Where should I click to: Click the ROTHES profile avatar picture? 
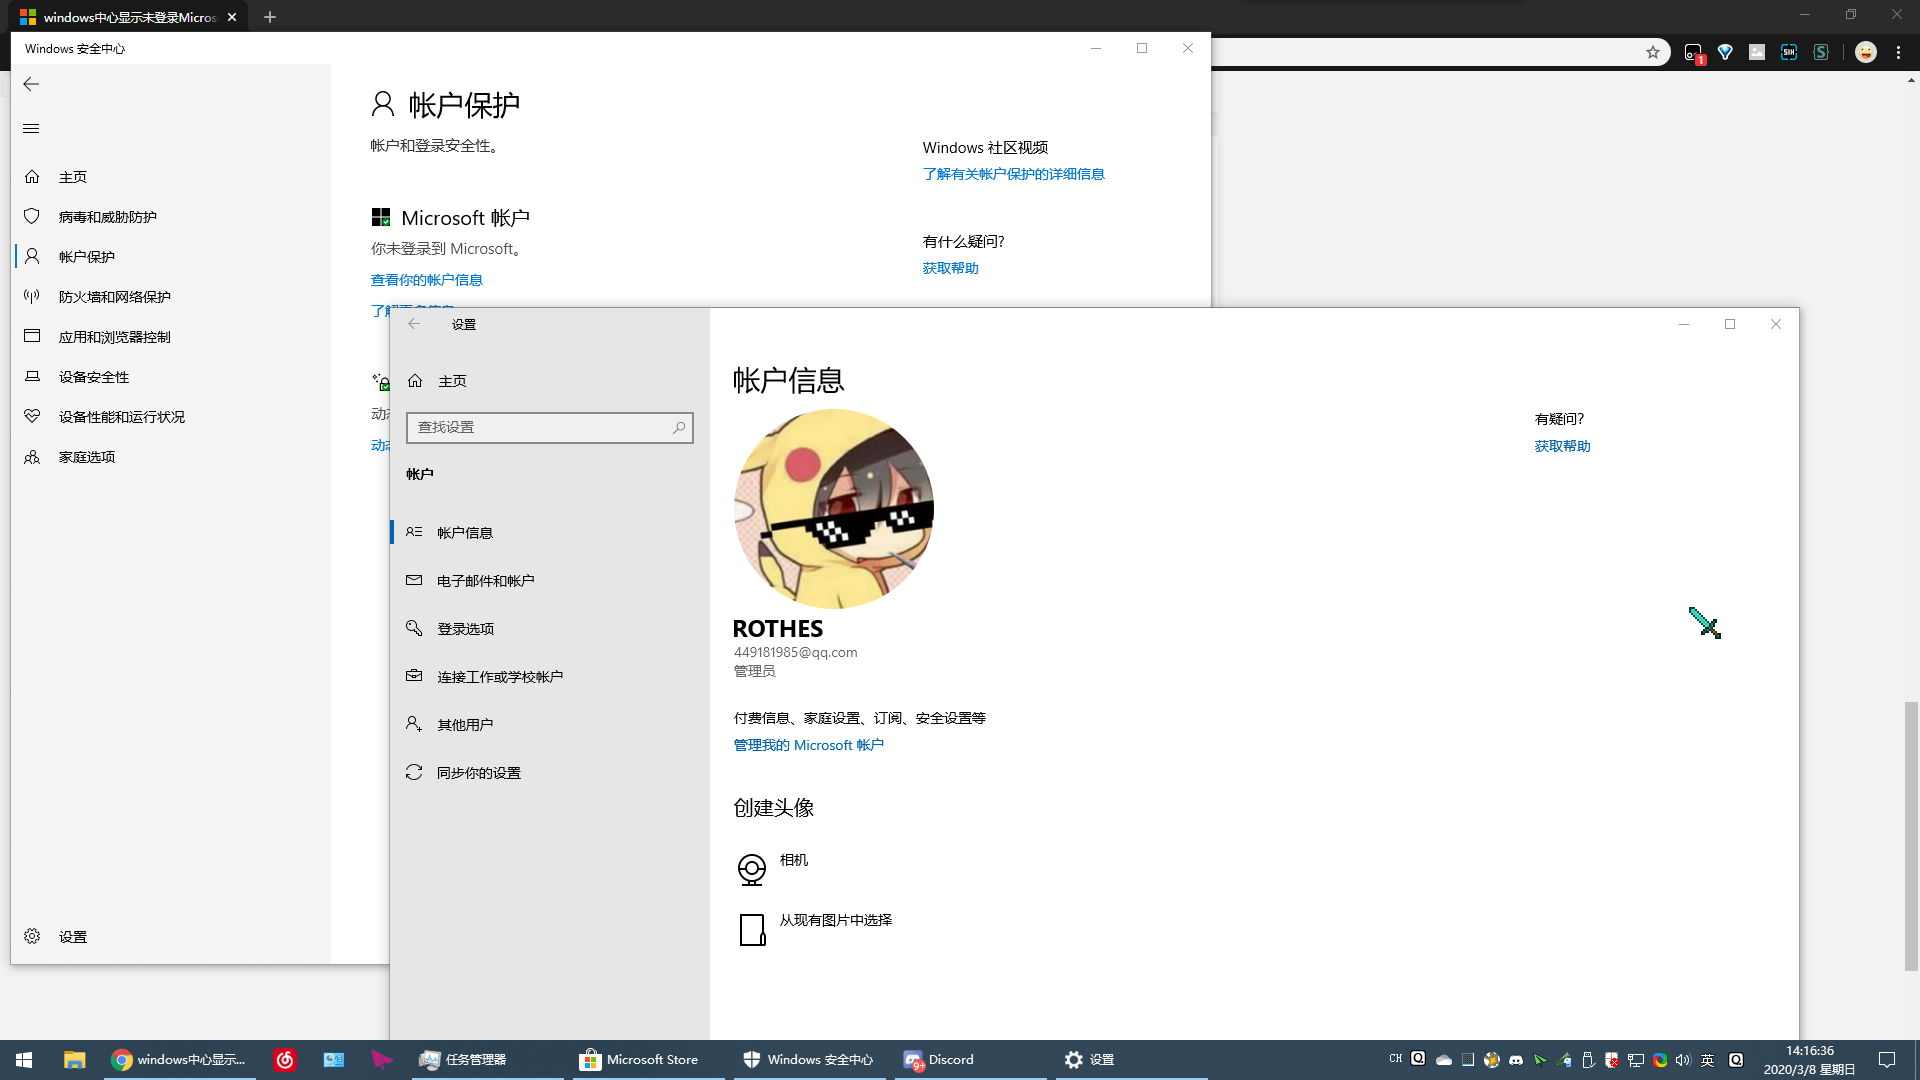pos(833,508)
